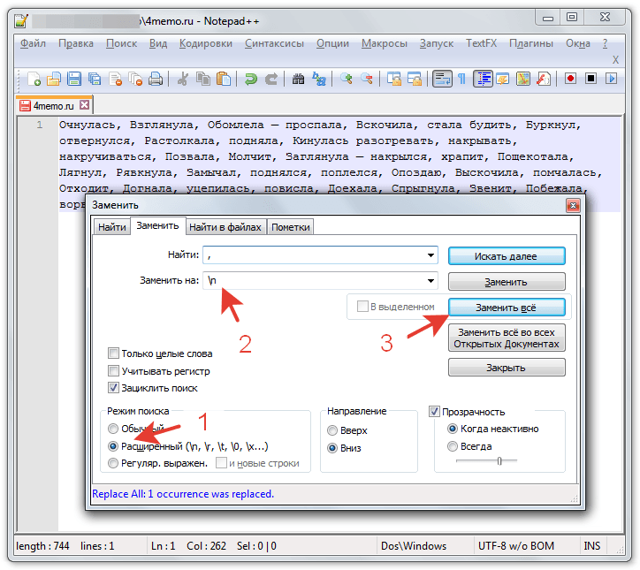The width and height of the screenshot is (640, 570).
Task: Cut selection with scissors icon
Action: point(182,78)
